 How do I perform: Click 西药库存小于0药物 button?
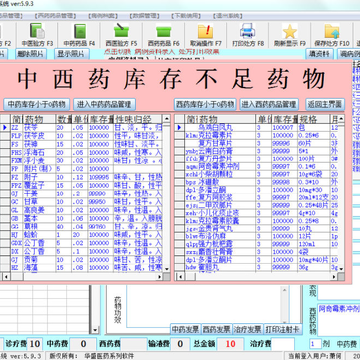(205, 104)
